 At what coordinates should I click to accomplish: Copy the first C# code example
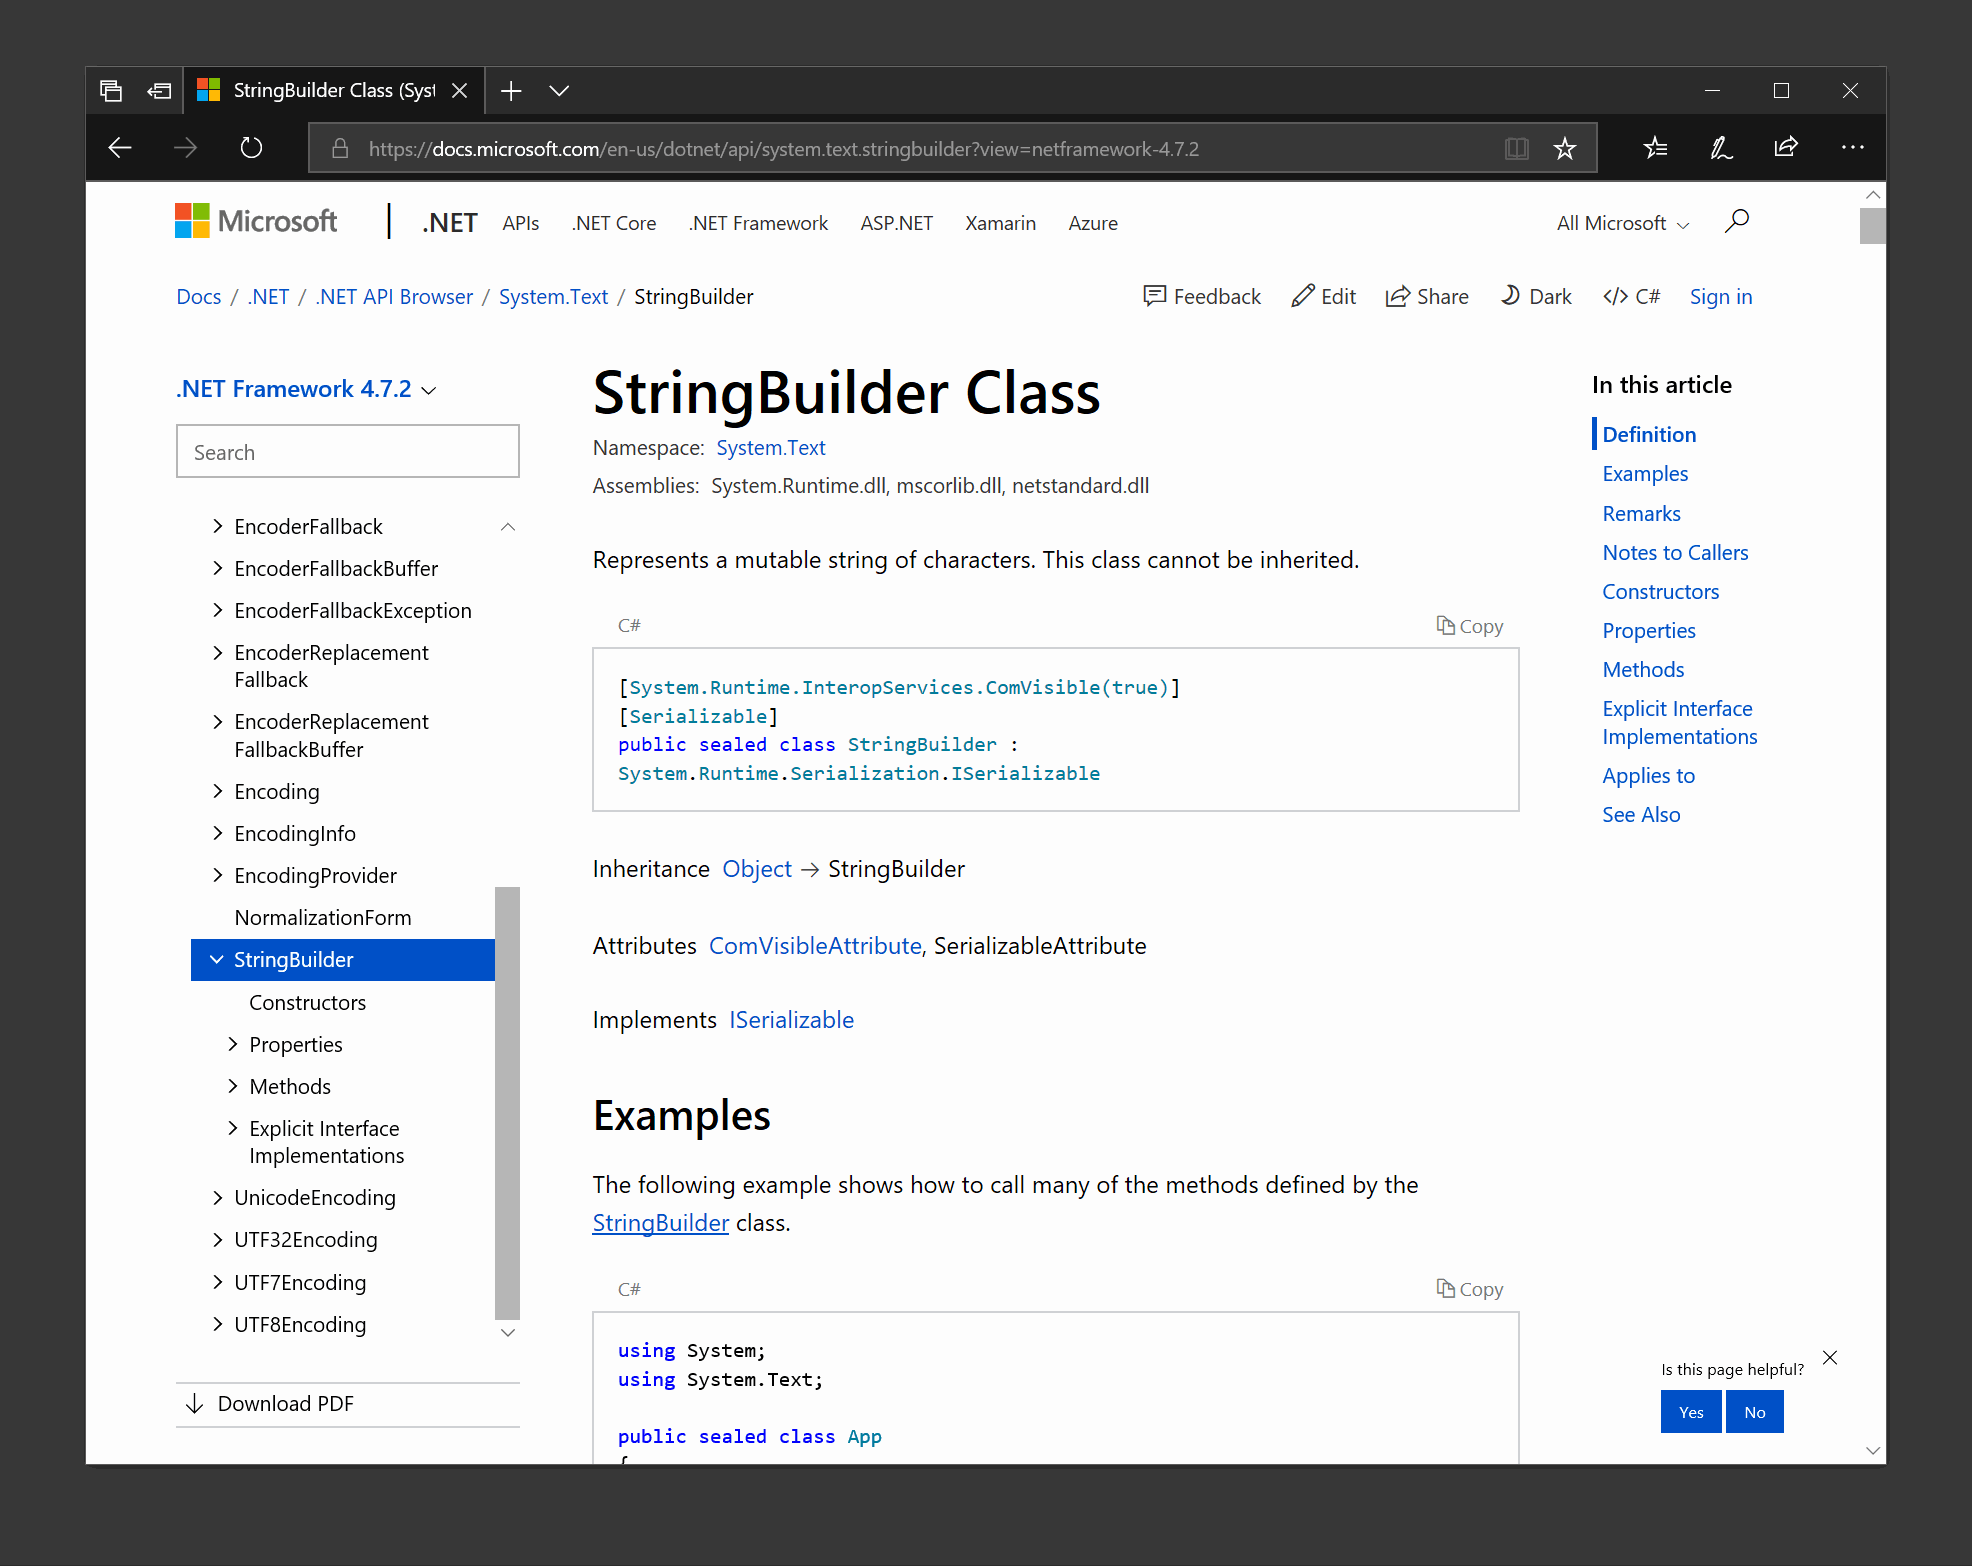point(1469,625)
